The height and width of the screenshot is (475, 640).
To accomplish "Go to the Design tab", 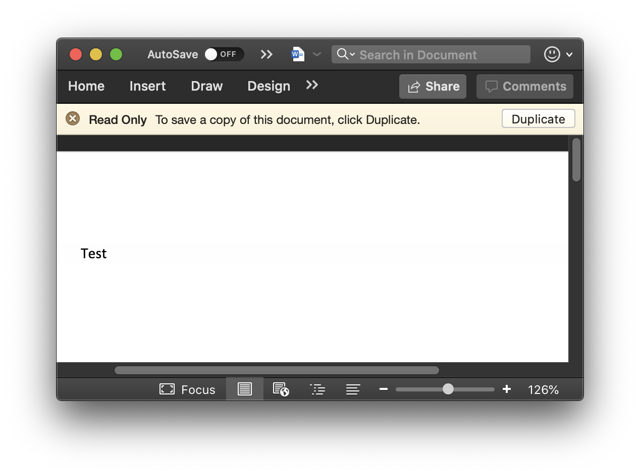I will (x=269, y=86).
